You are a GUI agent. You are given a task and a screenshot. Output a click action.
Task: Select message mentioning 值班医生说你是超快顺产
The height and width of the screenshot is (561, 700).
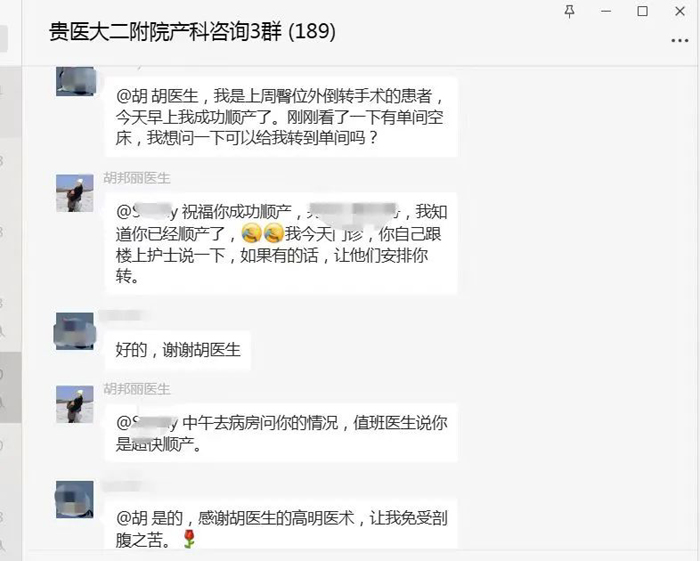(281, 433)
